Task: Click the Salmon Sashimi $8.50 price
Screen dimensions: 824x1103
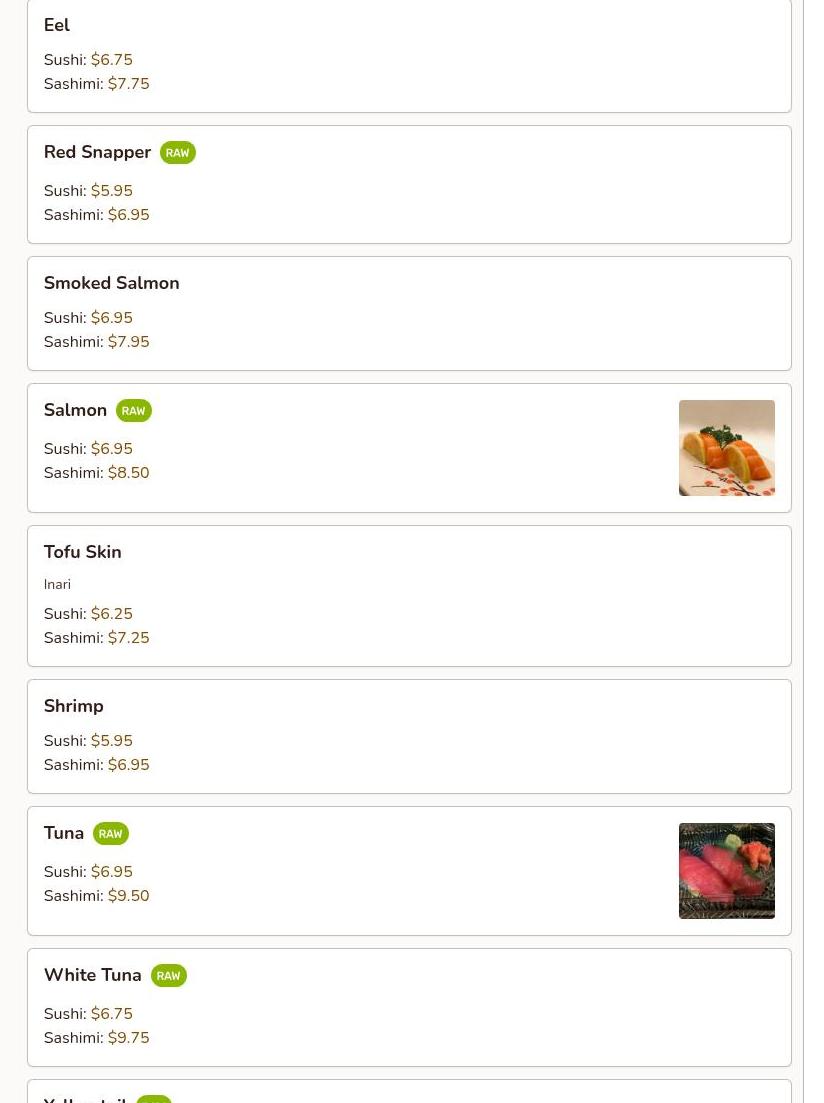Action: click(128, 473)
